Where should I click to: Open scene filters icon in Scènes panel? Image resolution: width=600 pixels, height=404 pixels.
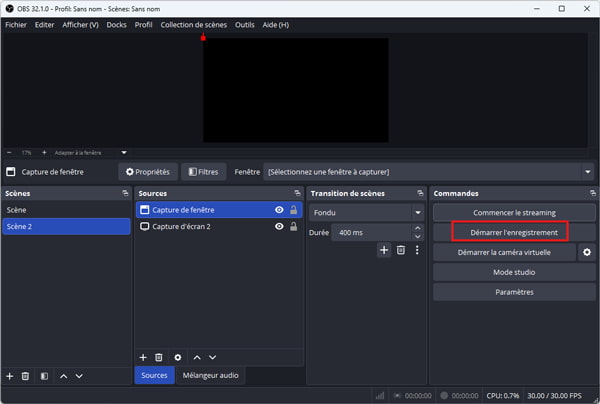coord(43,376)
